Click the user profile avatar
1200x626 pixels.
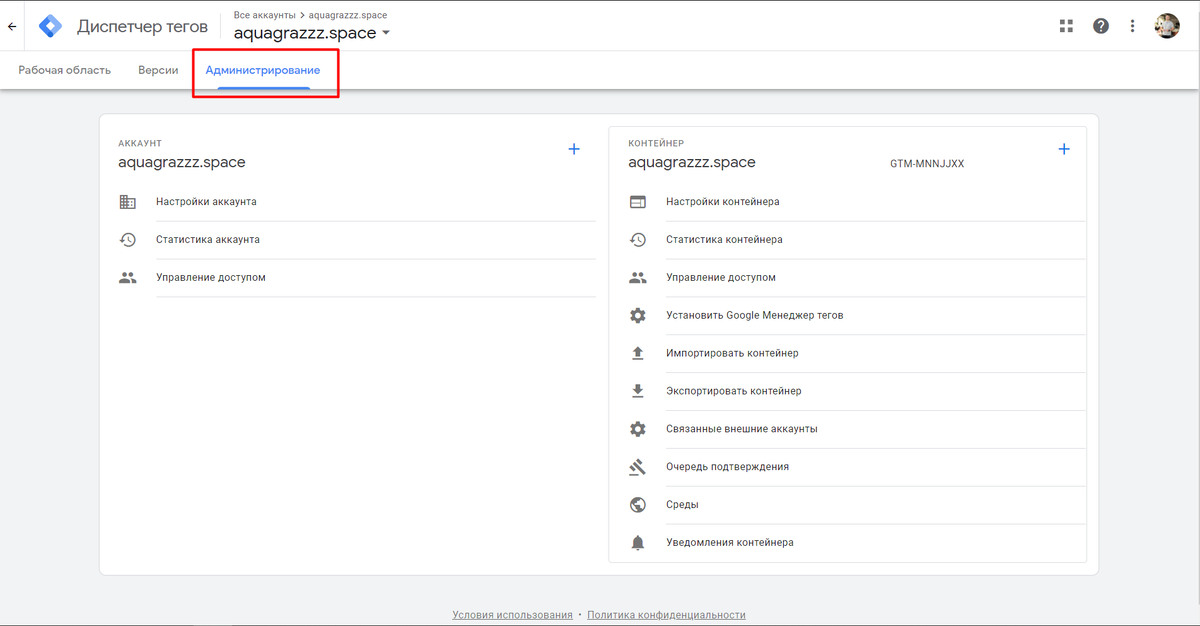click(x=1167, y=26)
